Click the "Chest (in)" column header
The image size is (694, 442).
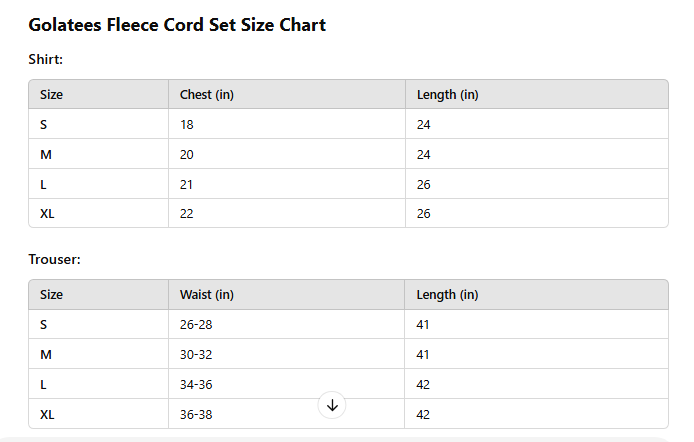(x=207, y=95)
